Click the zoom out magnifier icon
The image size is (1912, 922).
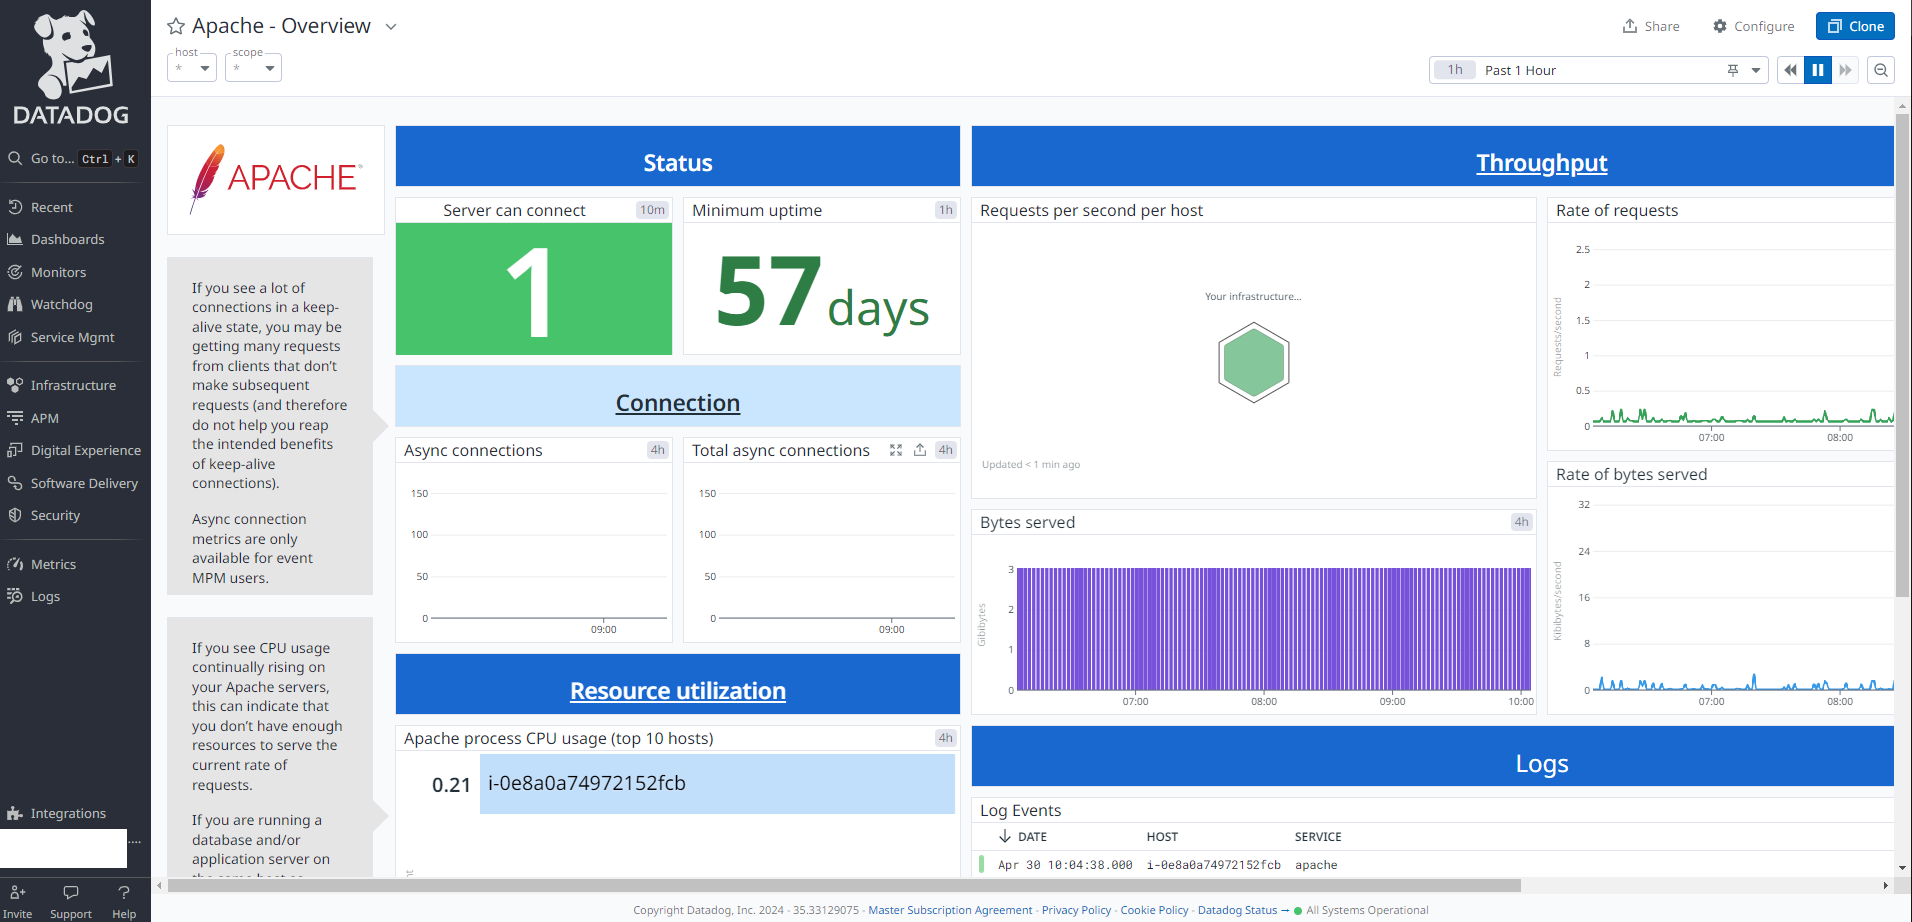coord(1881,70)
